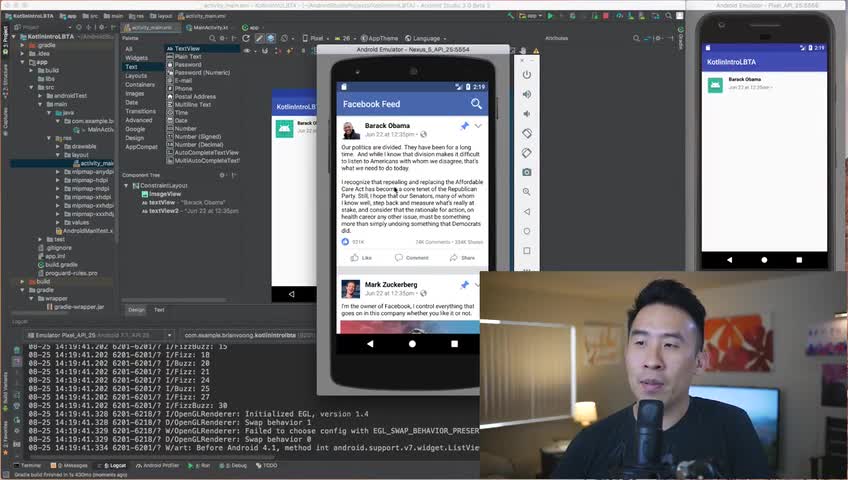Screen dimensions: 848x480
Task: Open the MainActivity.kt editor tab
Action: coord(207,27)
